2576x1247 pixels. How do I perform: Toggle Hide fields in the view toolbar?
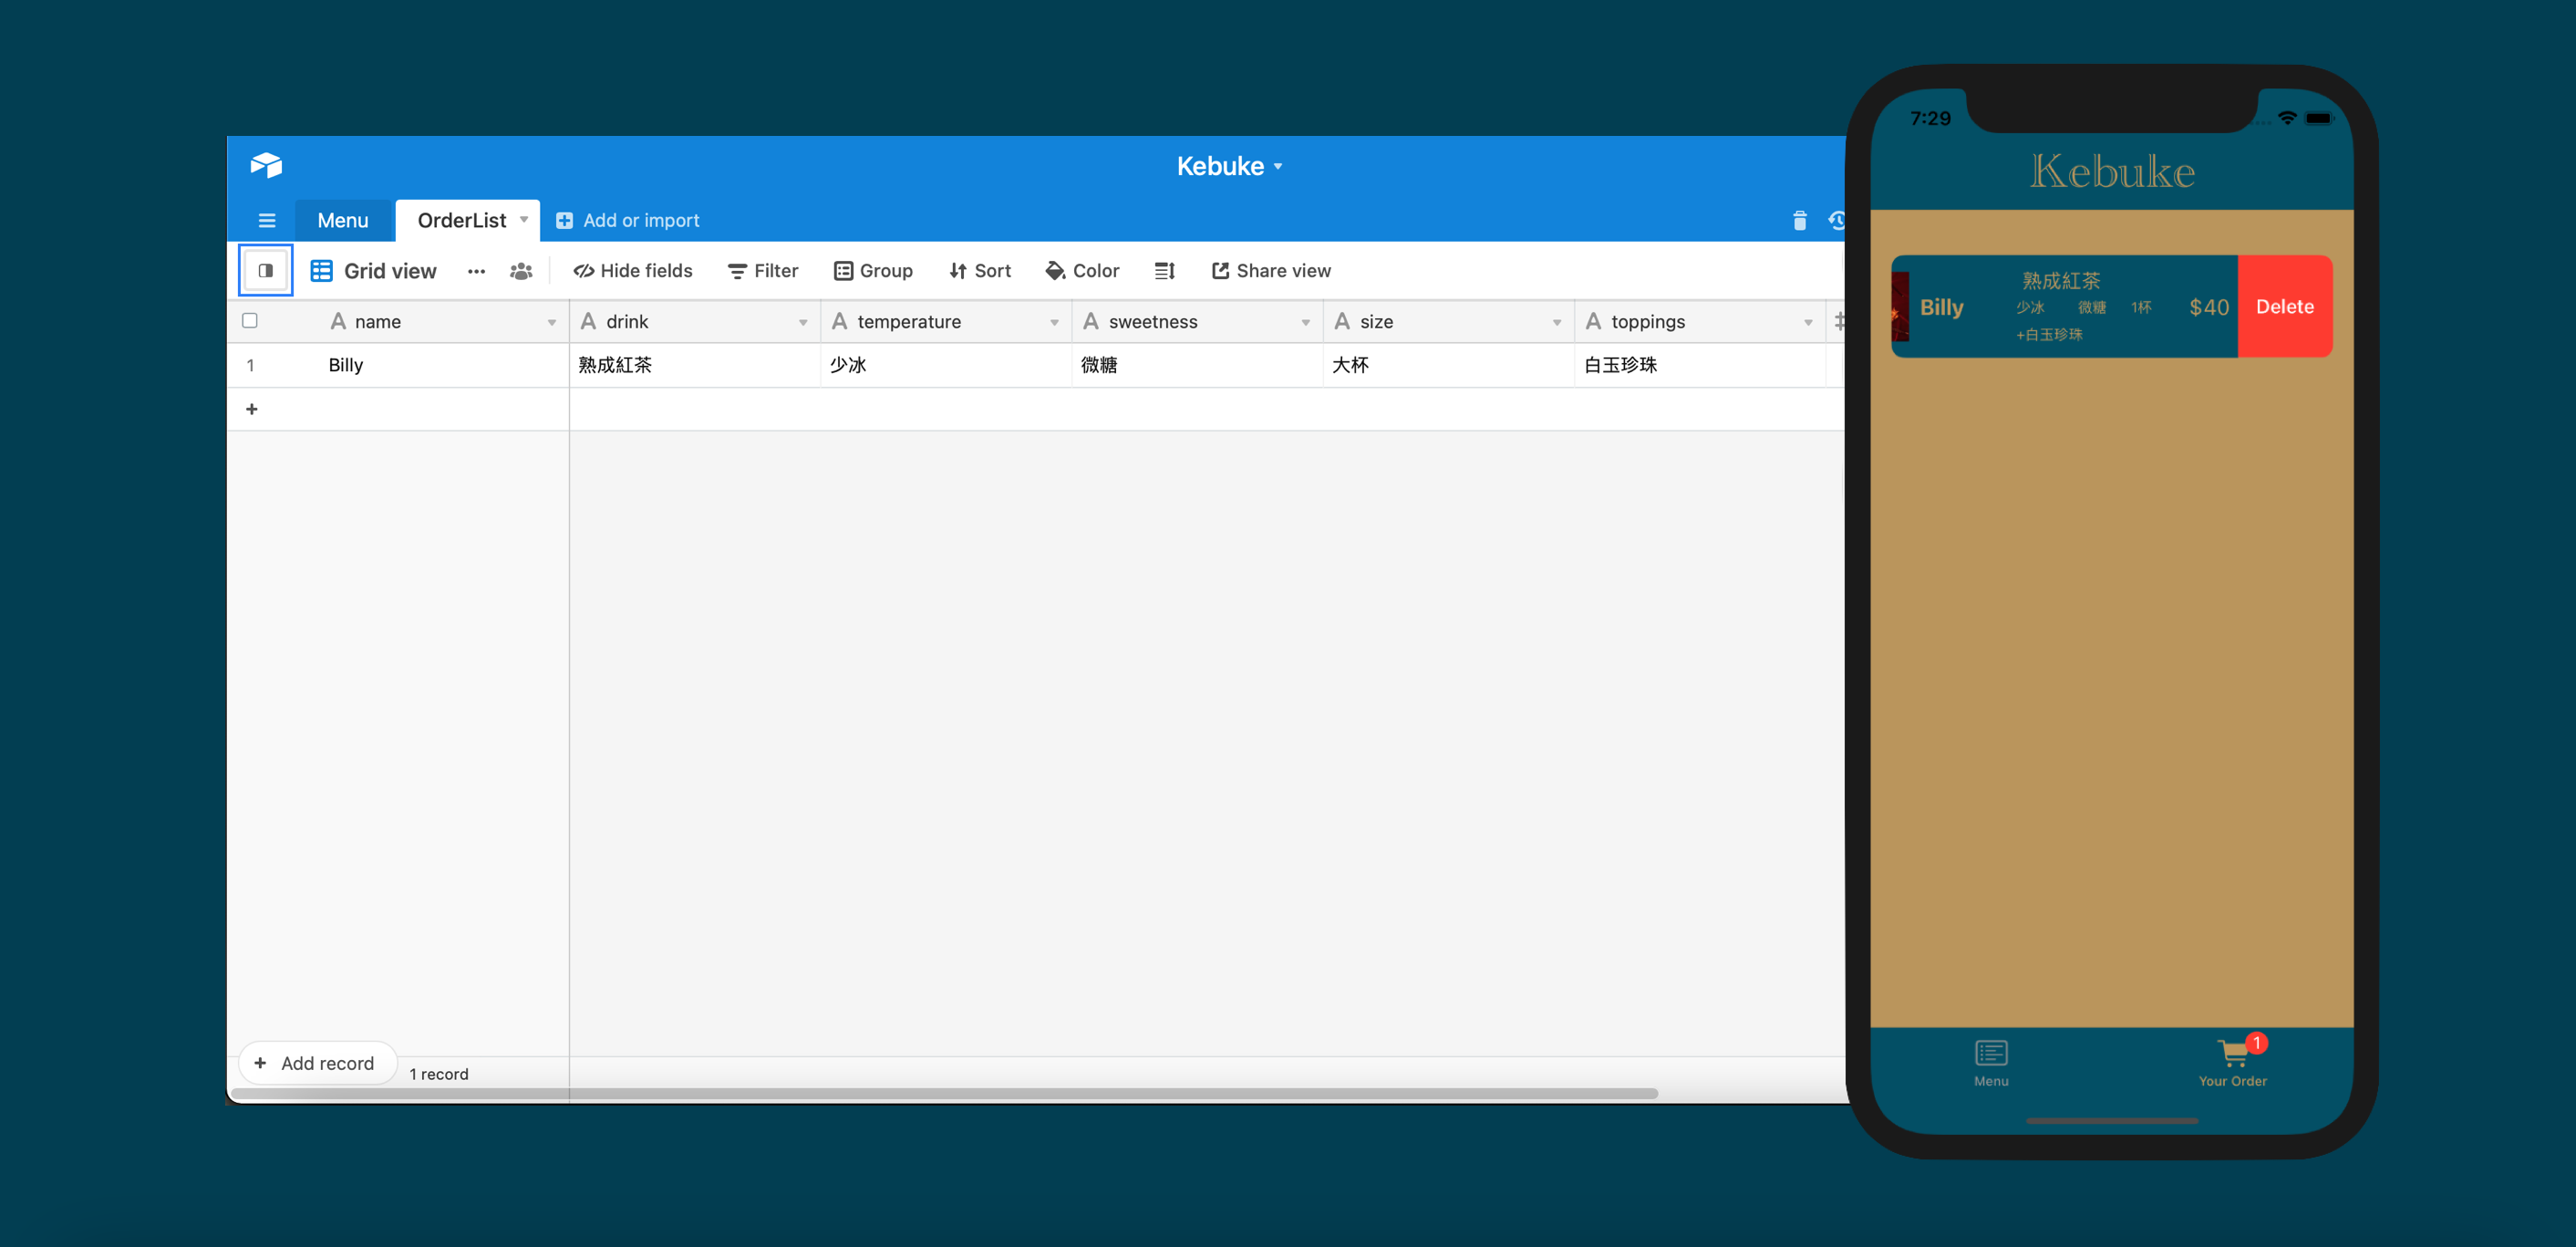pos(633,270)
